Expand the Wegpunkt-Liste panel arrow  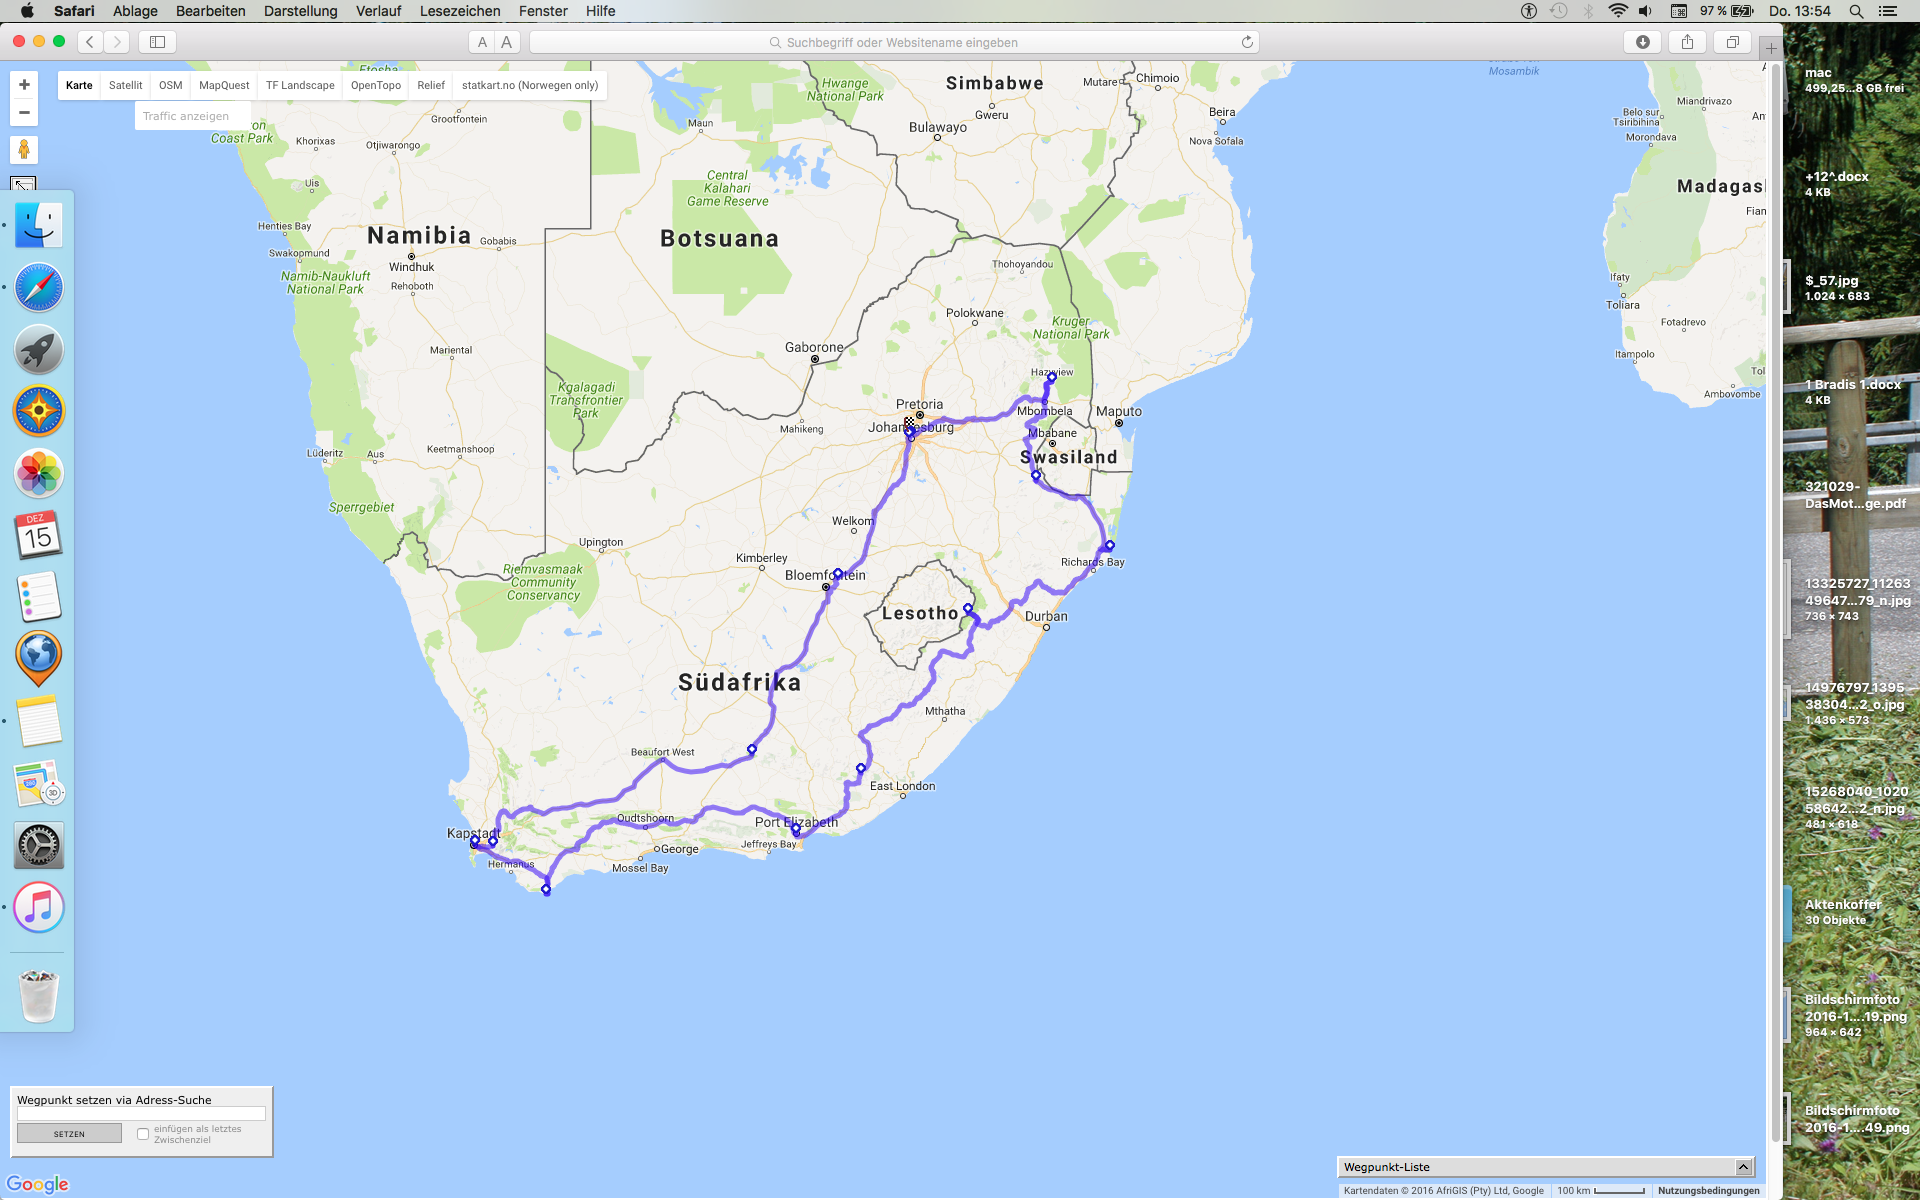1743,1167
